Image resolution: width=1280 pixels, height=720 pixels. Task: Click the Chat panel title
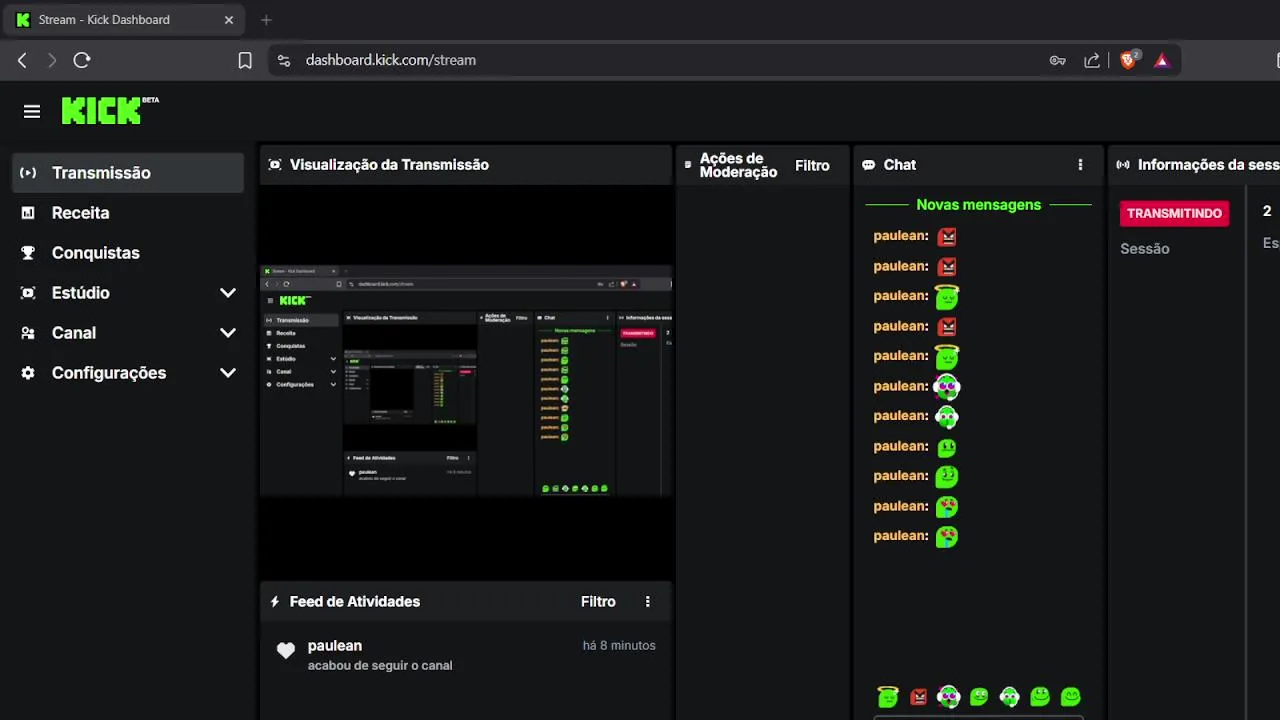click(x=900, y=165)
